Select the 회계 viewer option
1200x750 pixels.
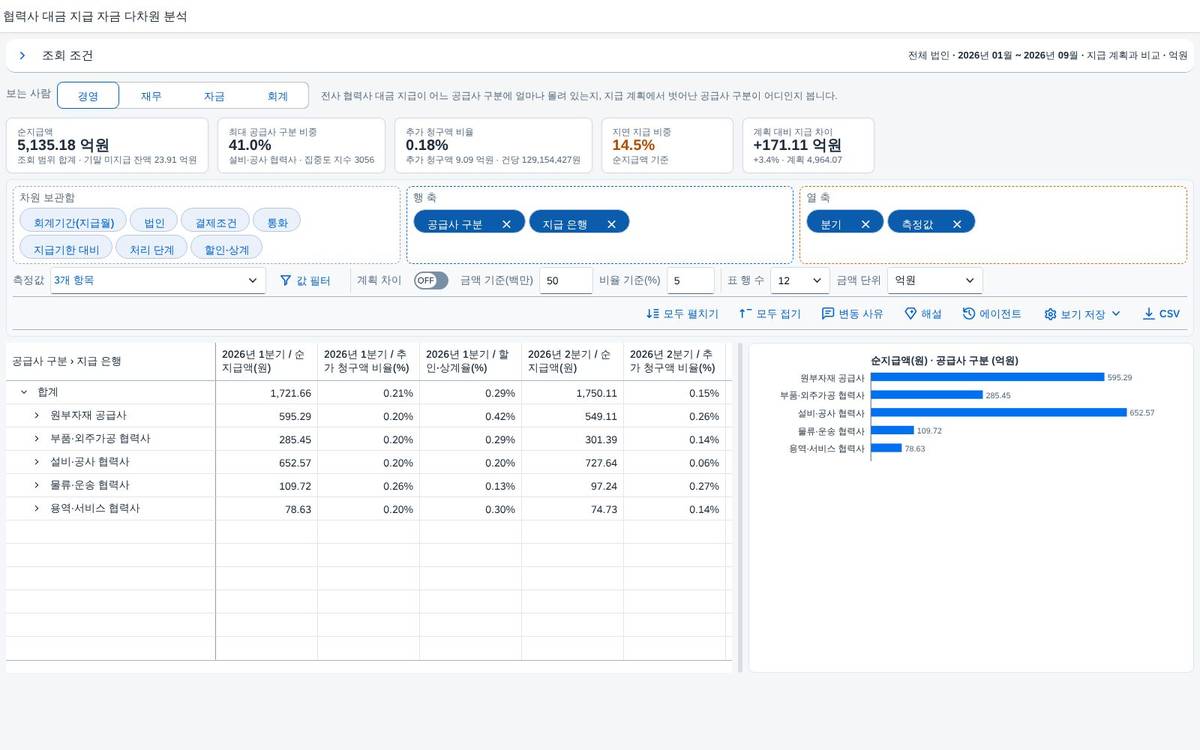(x=277, y=96)
